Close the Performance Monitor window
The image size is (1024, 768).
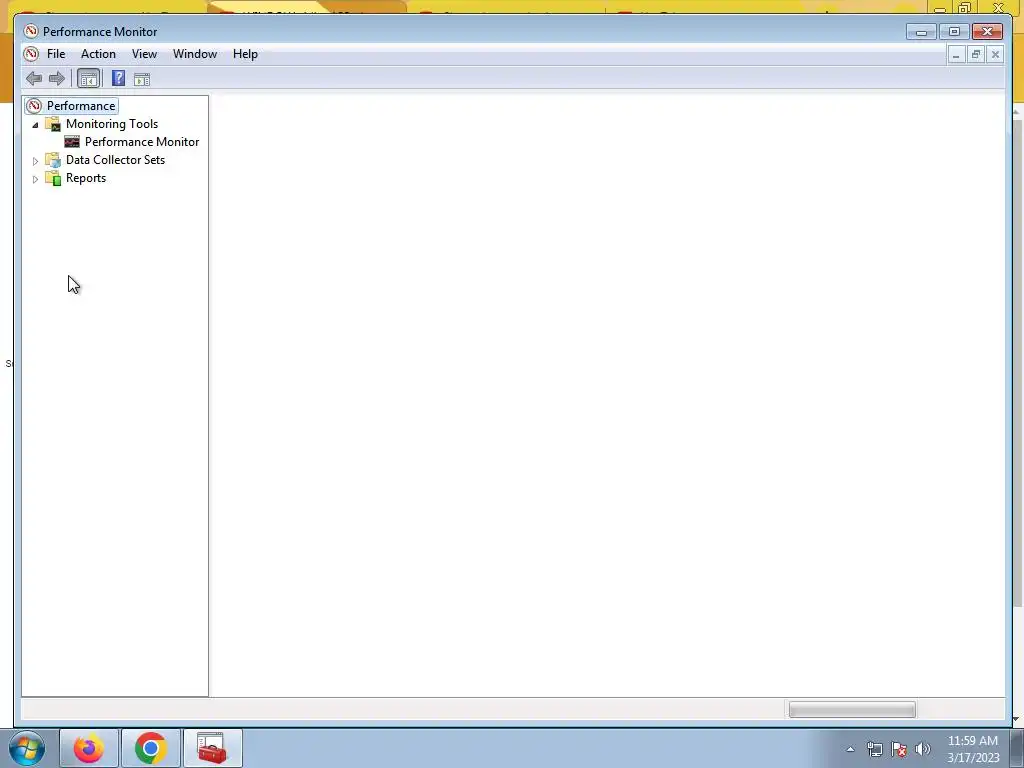tap(987, 31)
